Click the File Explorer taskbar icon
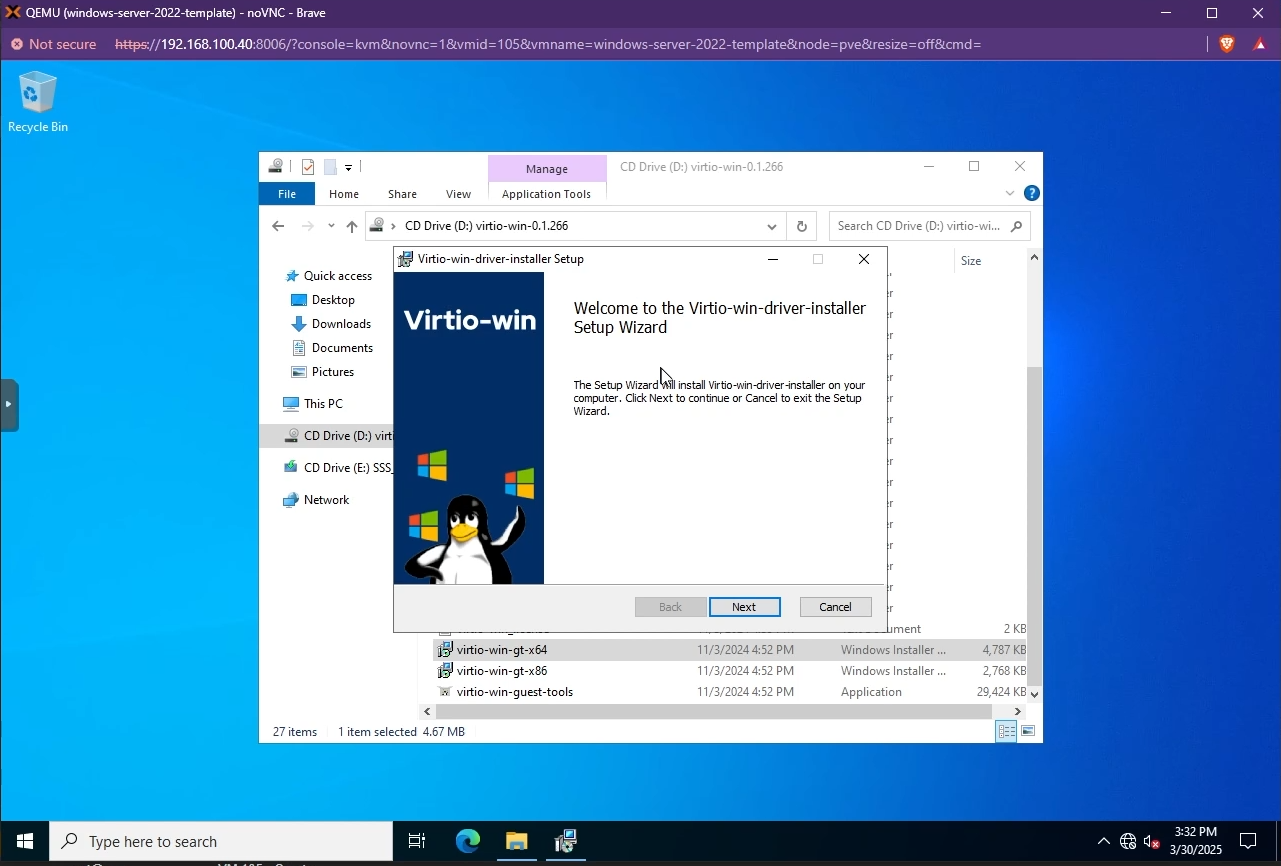Screen dimensions: 1281x866 [516, 840]
